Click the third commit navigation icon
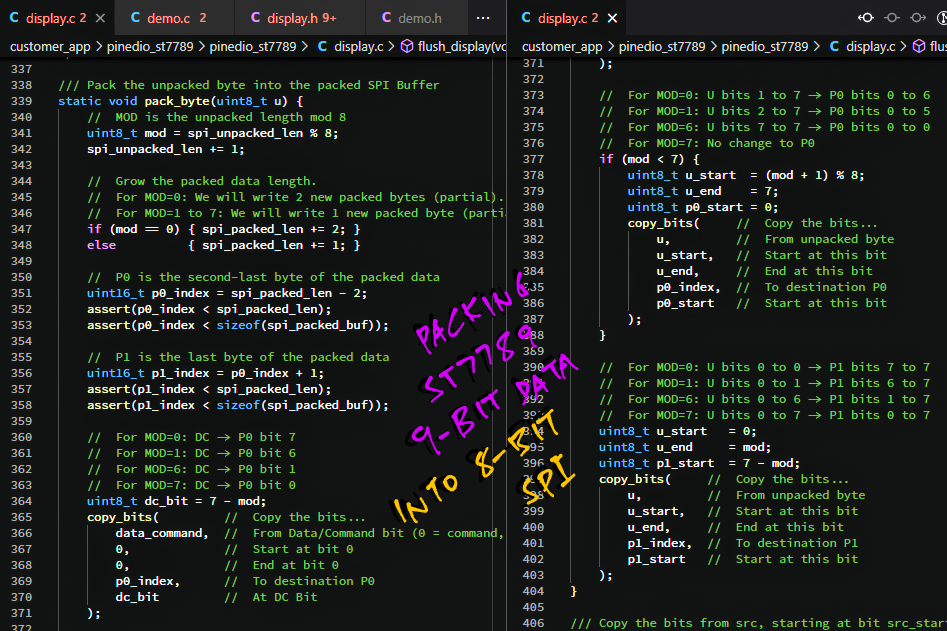 tap(917, 18)
